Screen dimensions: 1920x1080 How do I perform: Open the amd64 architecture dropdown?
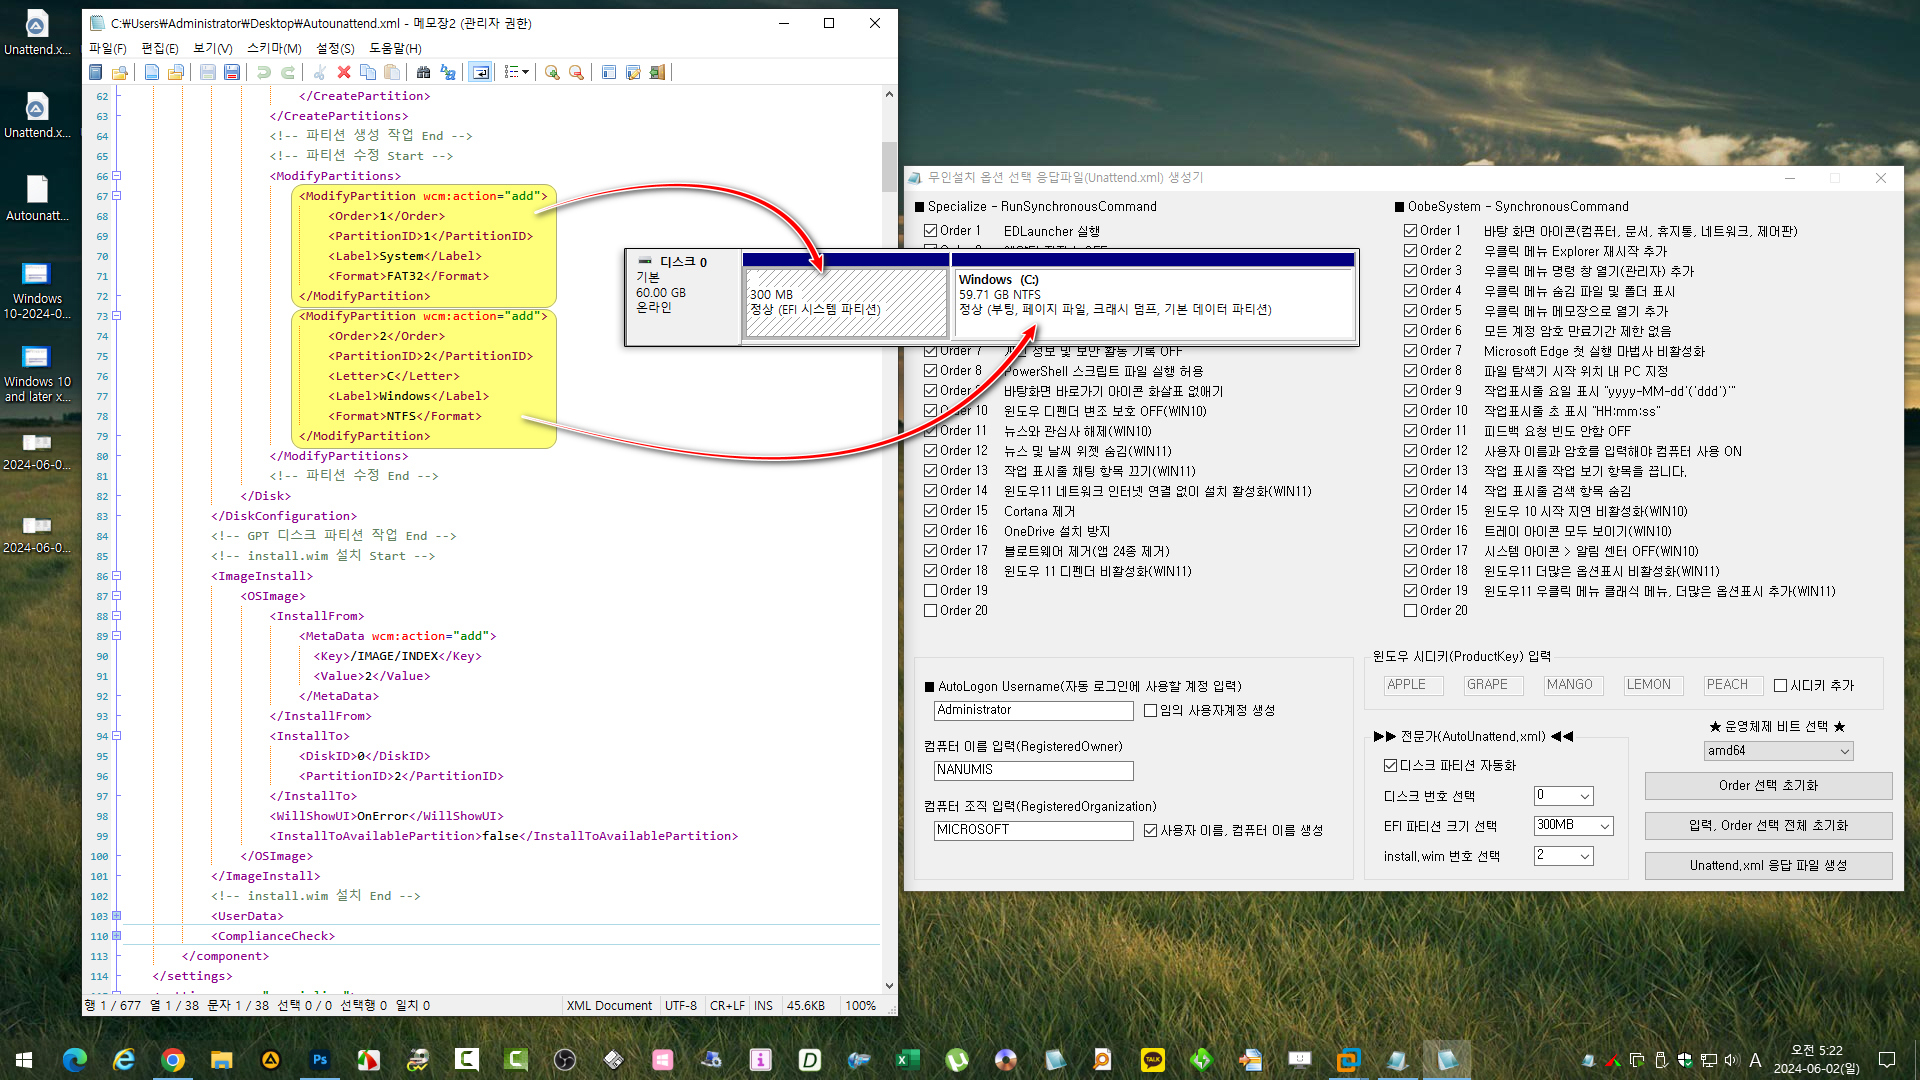(1779, 751)
